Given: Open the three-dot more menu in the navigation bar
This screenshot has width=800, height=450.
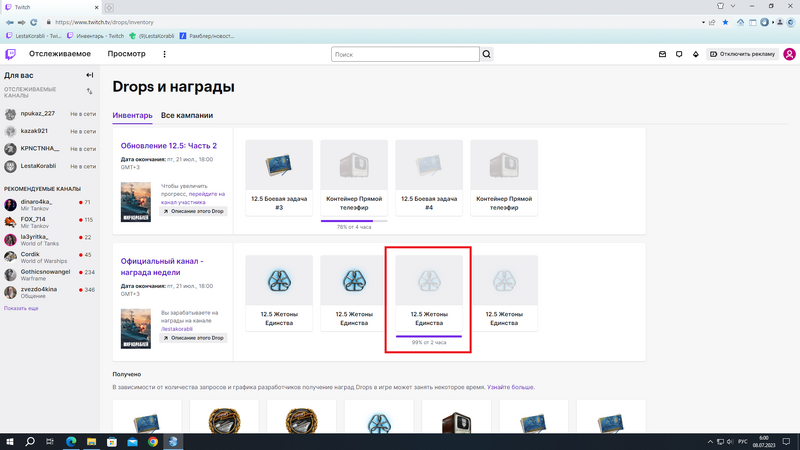Looking at the screenshot, I should point(165,54).
